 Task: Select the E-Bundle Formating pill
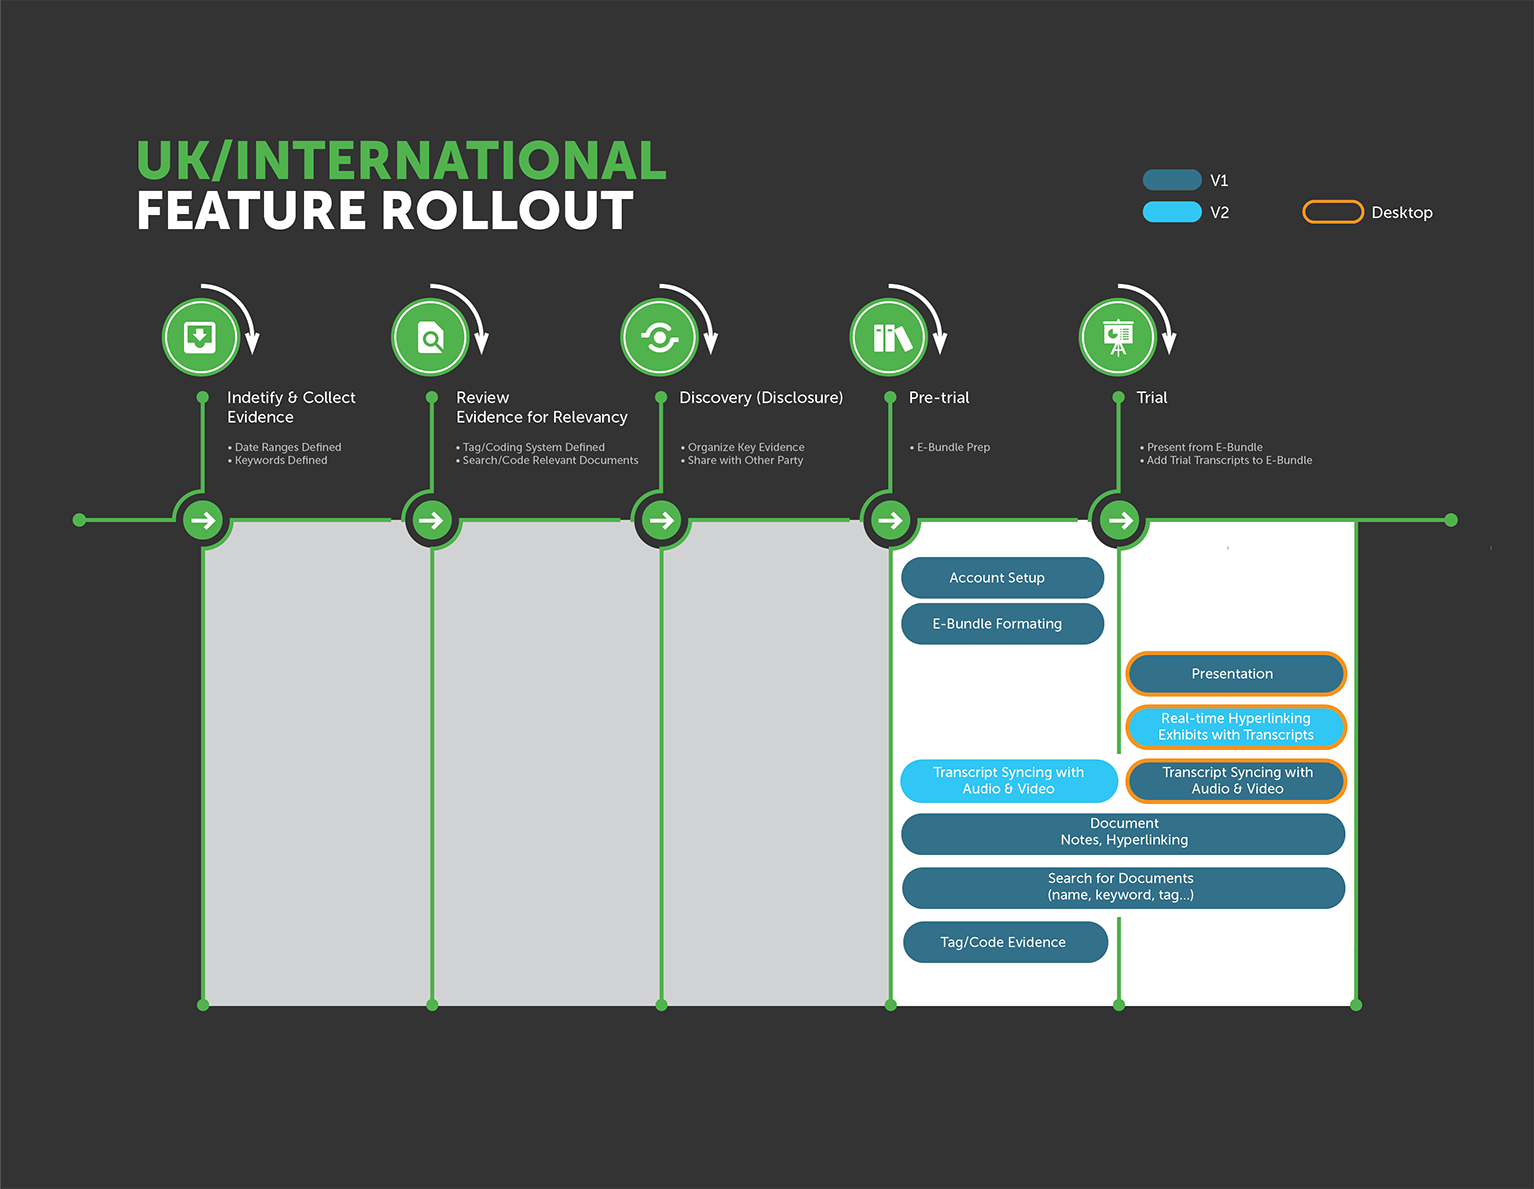click(1002, 624)
